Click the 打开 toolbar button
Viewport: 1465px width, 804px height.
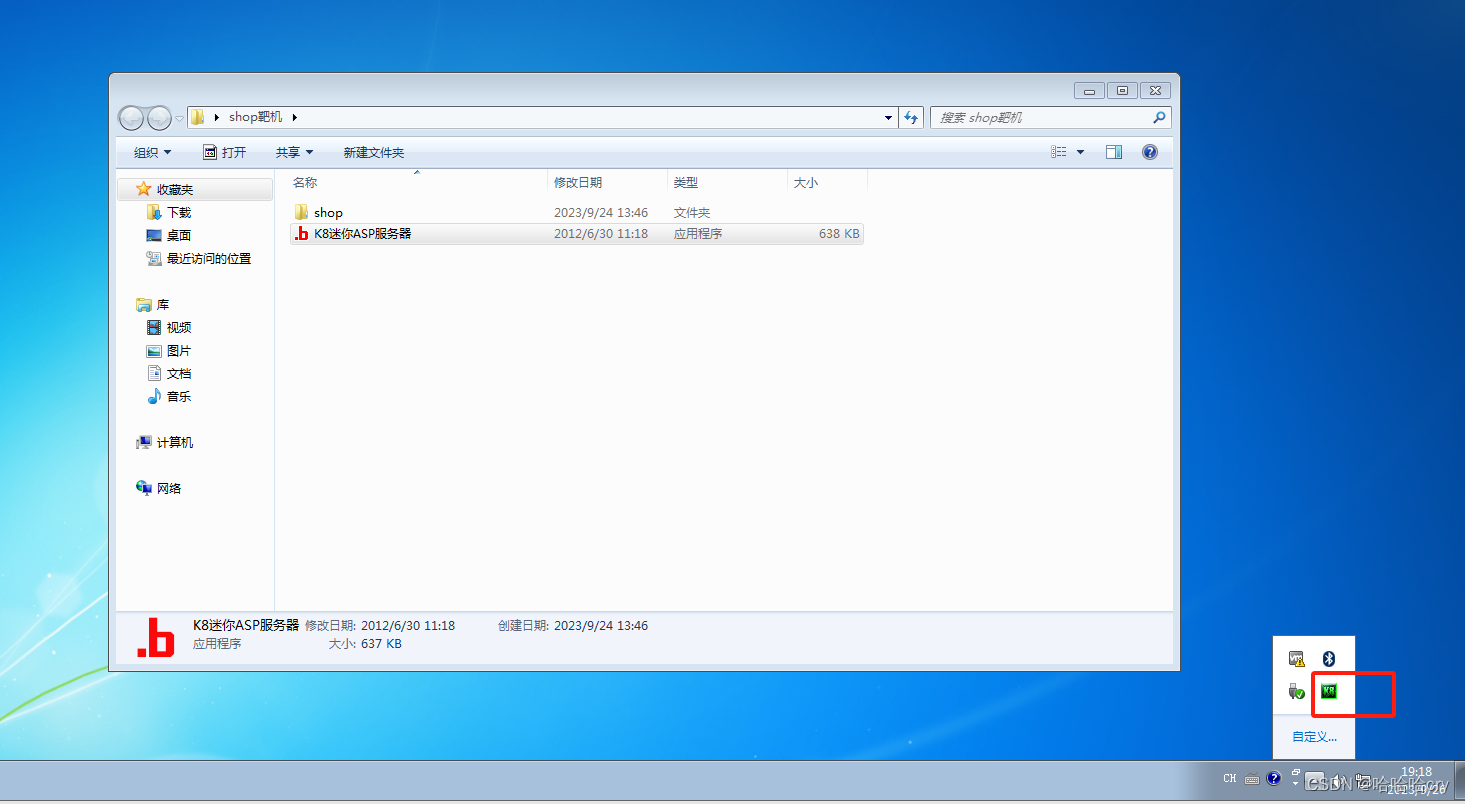[x=224, y=152]
